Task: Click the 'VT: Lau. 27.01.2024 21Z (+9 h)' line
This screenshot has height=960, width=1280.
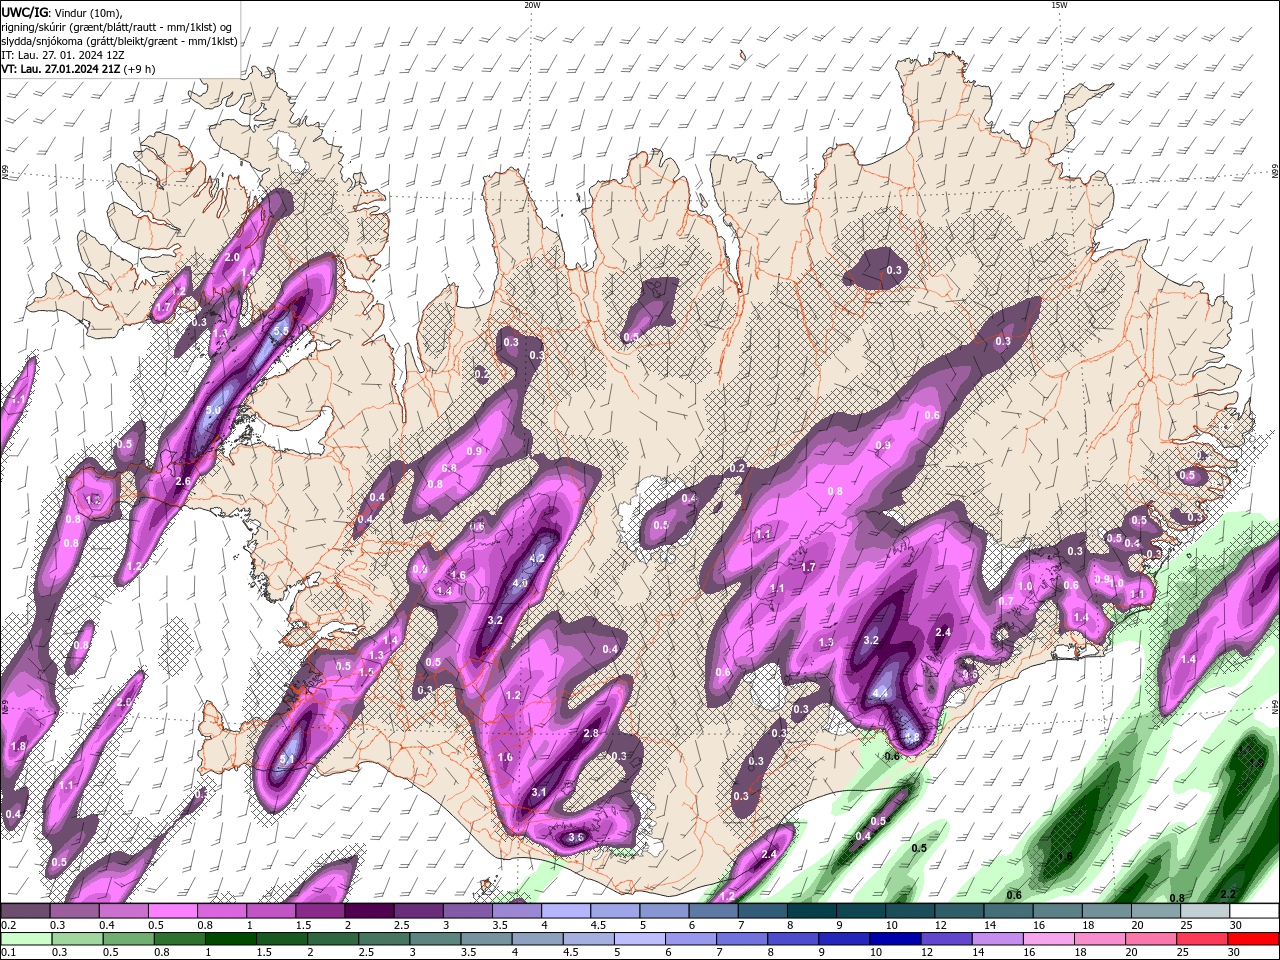Action: pos(78,69)
